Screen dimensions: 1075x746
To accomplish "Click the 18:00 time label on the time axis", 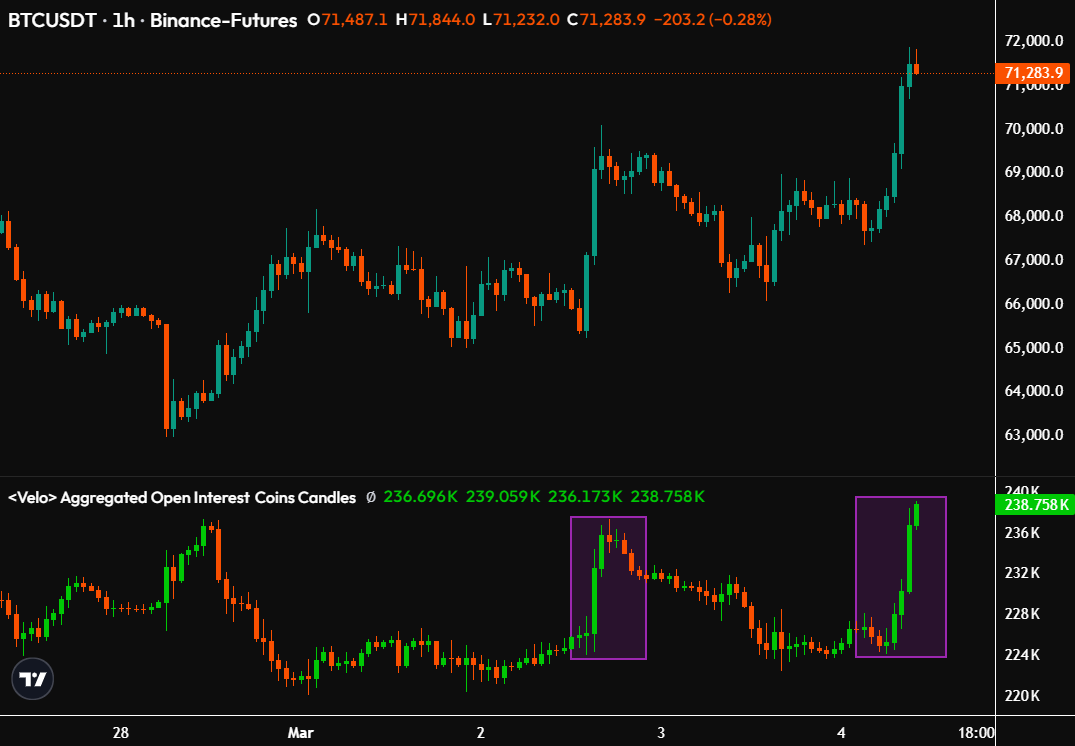I will tap(976, 733).
